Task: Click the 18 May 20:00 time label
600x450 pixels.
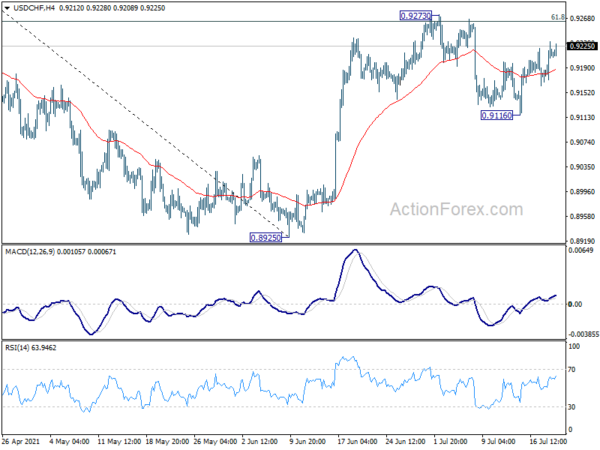Action: point(166,442)
